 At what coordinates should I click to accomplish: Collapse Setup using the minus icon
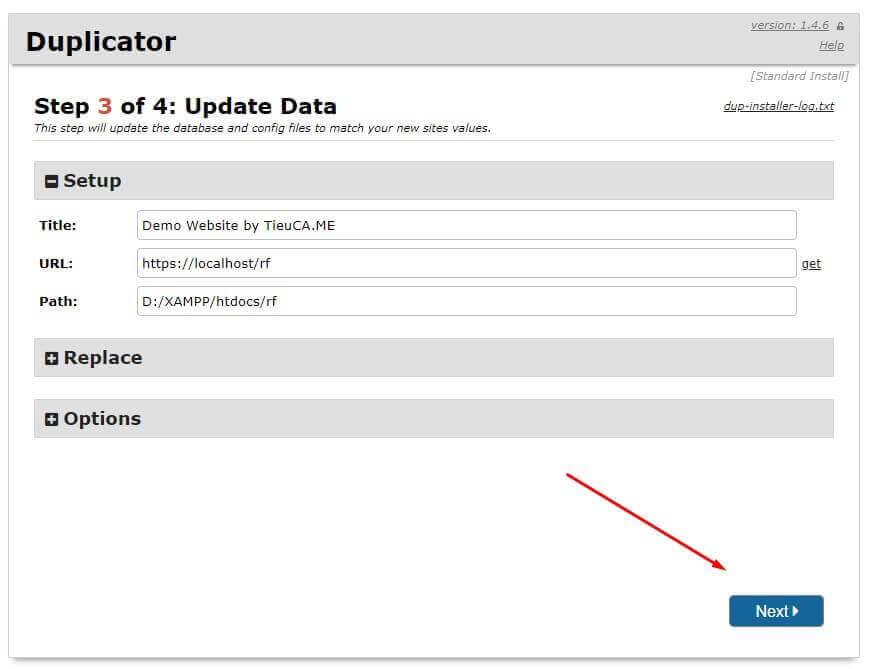(x=51, y=181)
